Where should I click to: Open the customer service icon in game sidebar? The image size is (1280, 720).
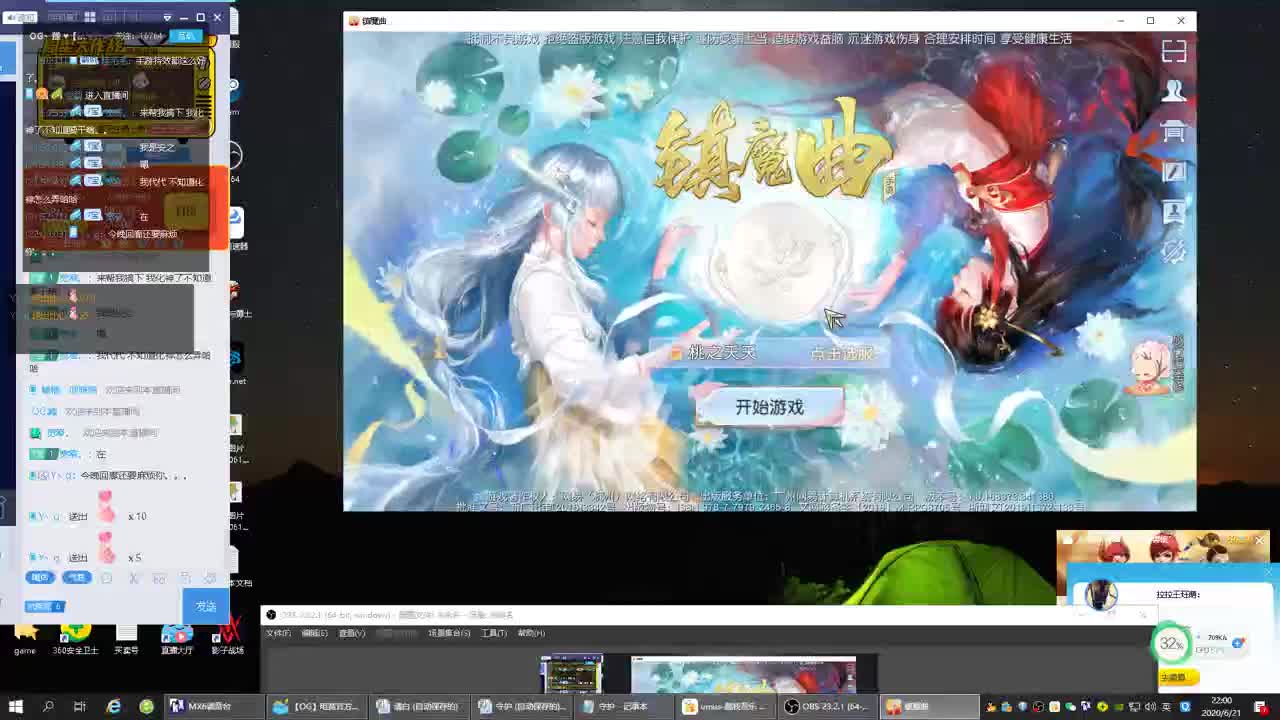point(1174,211)
